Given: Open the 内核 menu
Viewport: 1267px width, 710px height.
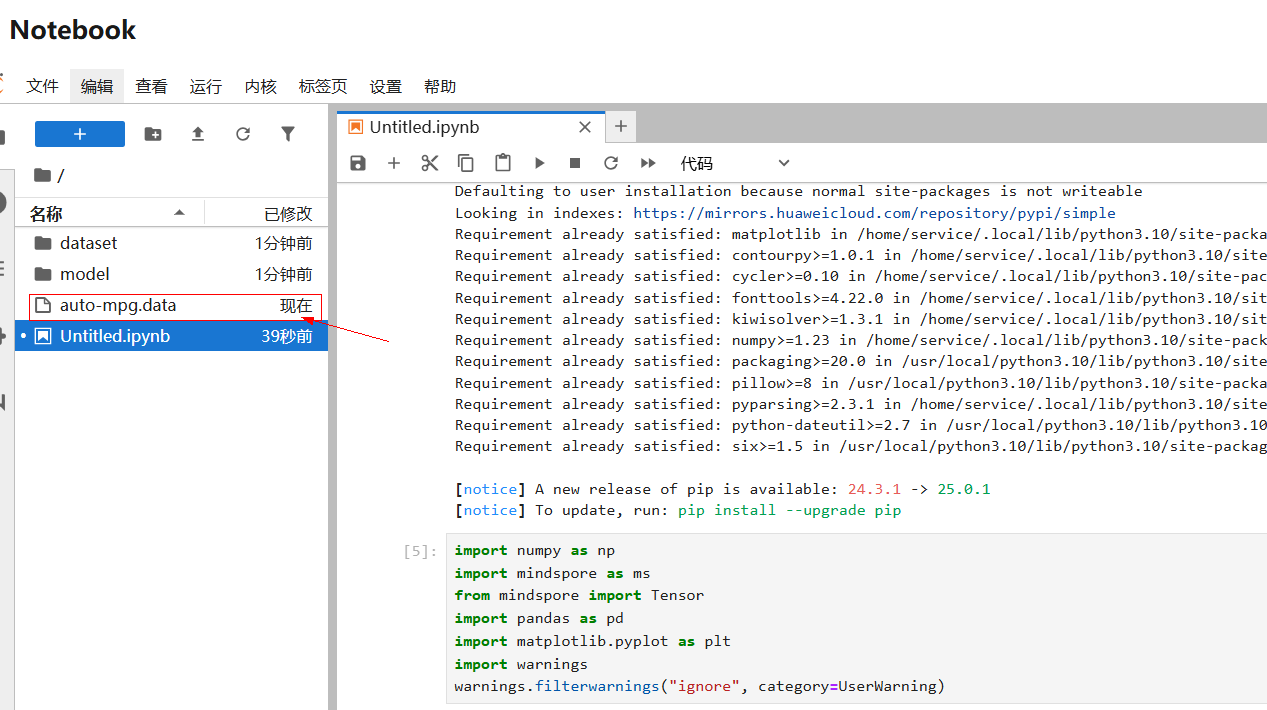Looking at the screenshot, I should (x=260, y=87).
